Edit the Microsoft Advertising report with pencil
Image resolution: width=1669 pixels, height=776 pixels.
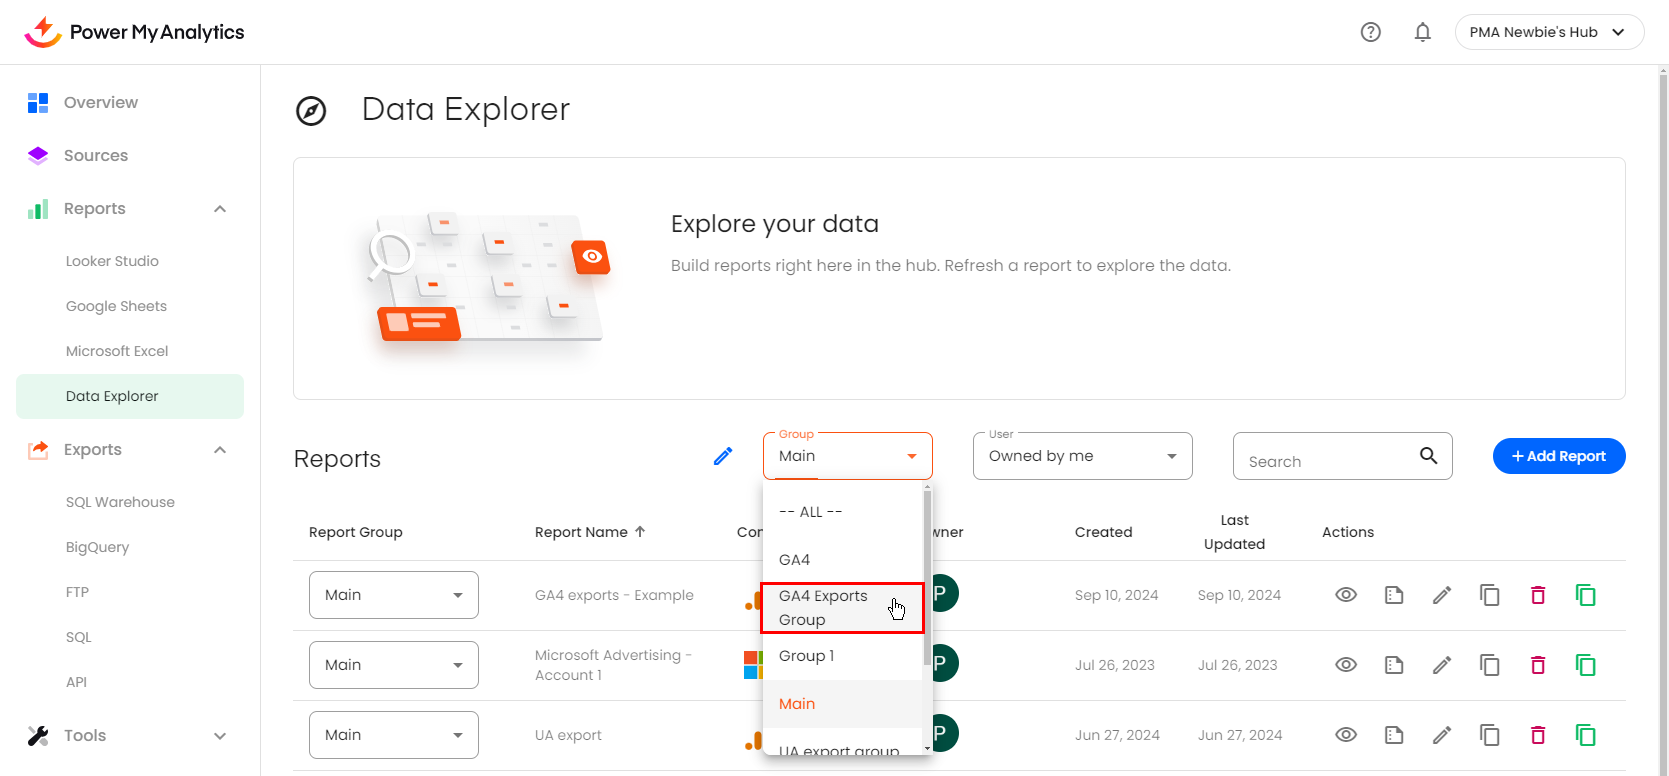tap(1442, 665)
